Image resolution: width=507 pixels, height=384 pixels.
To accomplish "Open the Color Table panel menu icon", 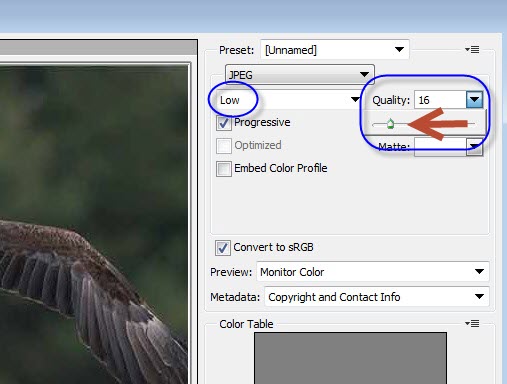I will pyautogui.click(x=472, y=323).
